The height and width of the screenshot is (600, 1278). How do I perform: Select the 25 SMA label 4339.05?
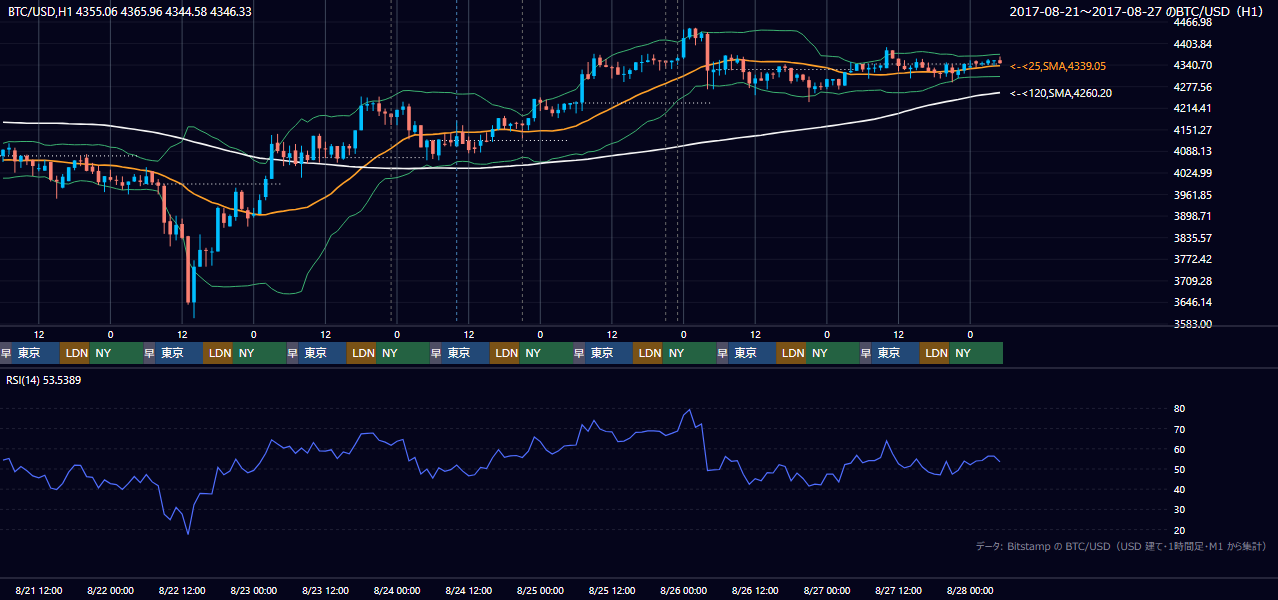tap(1058, 66)
